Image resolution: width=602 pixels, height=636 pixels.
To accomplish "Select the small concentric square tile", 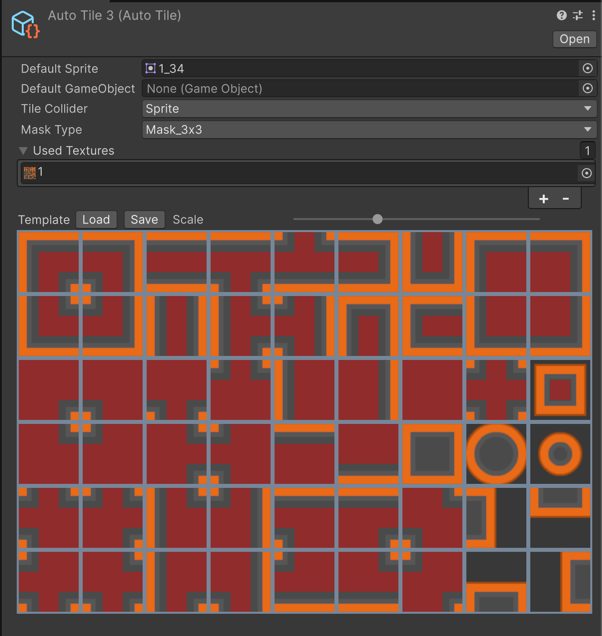I will click(x=560, y=390).
